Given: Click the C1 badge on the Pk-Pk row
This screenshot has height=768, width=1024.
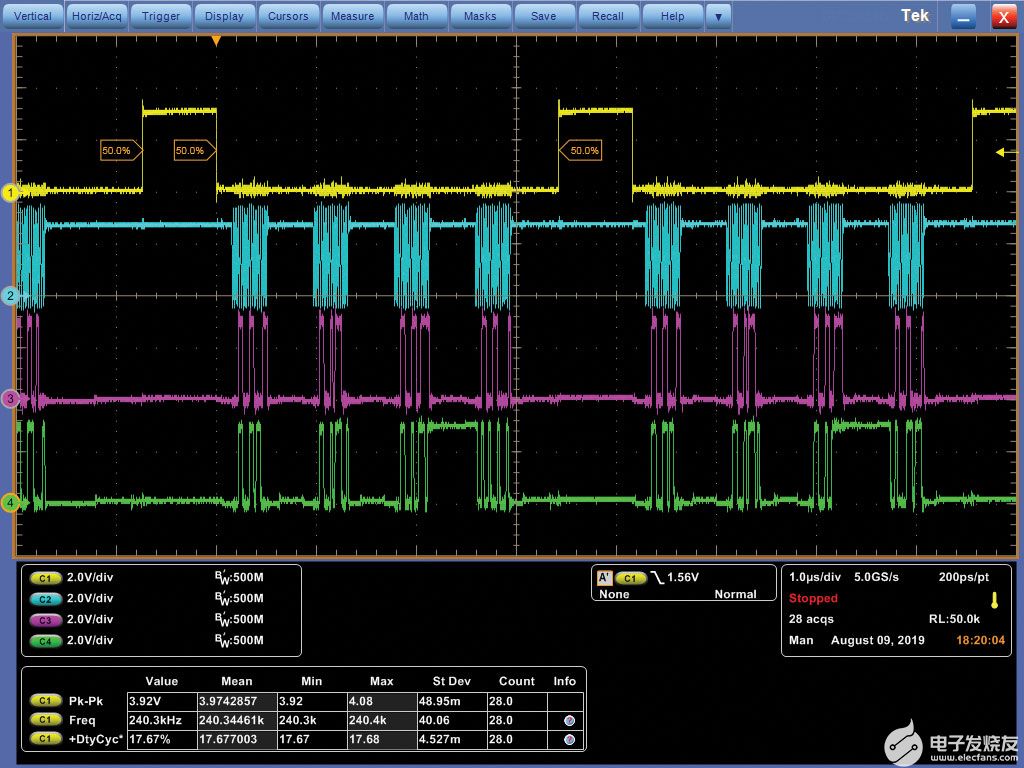Looking at the screenshot, I should pos(45,701).
